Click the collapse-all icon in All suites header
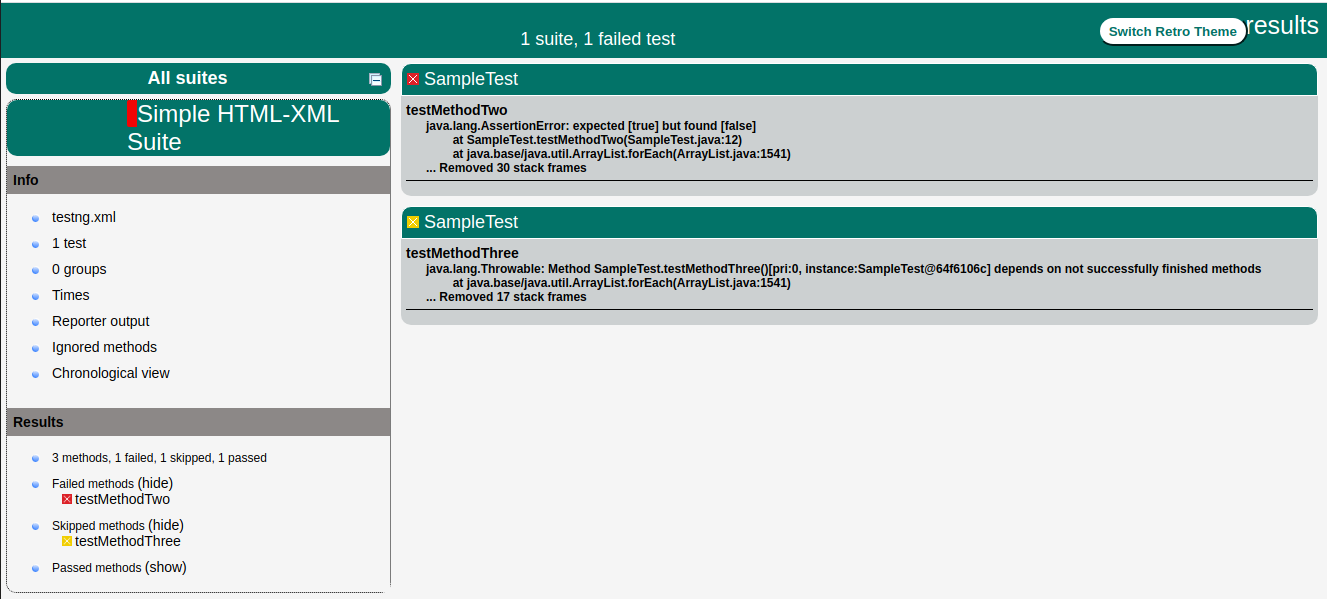Image resolution: width=1327 pixels, height=599 pixels. pyautogui.click(x=375, y=78)
